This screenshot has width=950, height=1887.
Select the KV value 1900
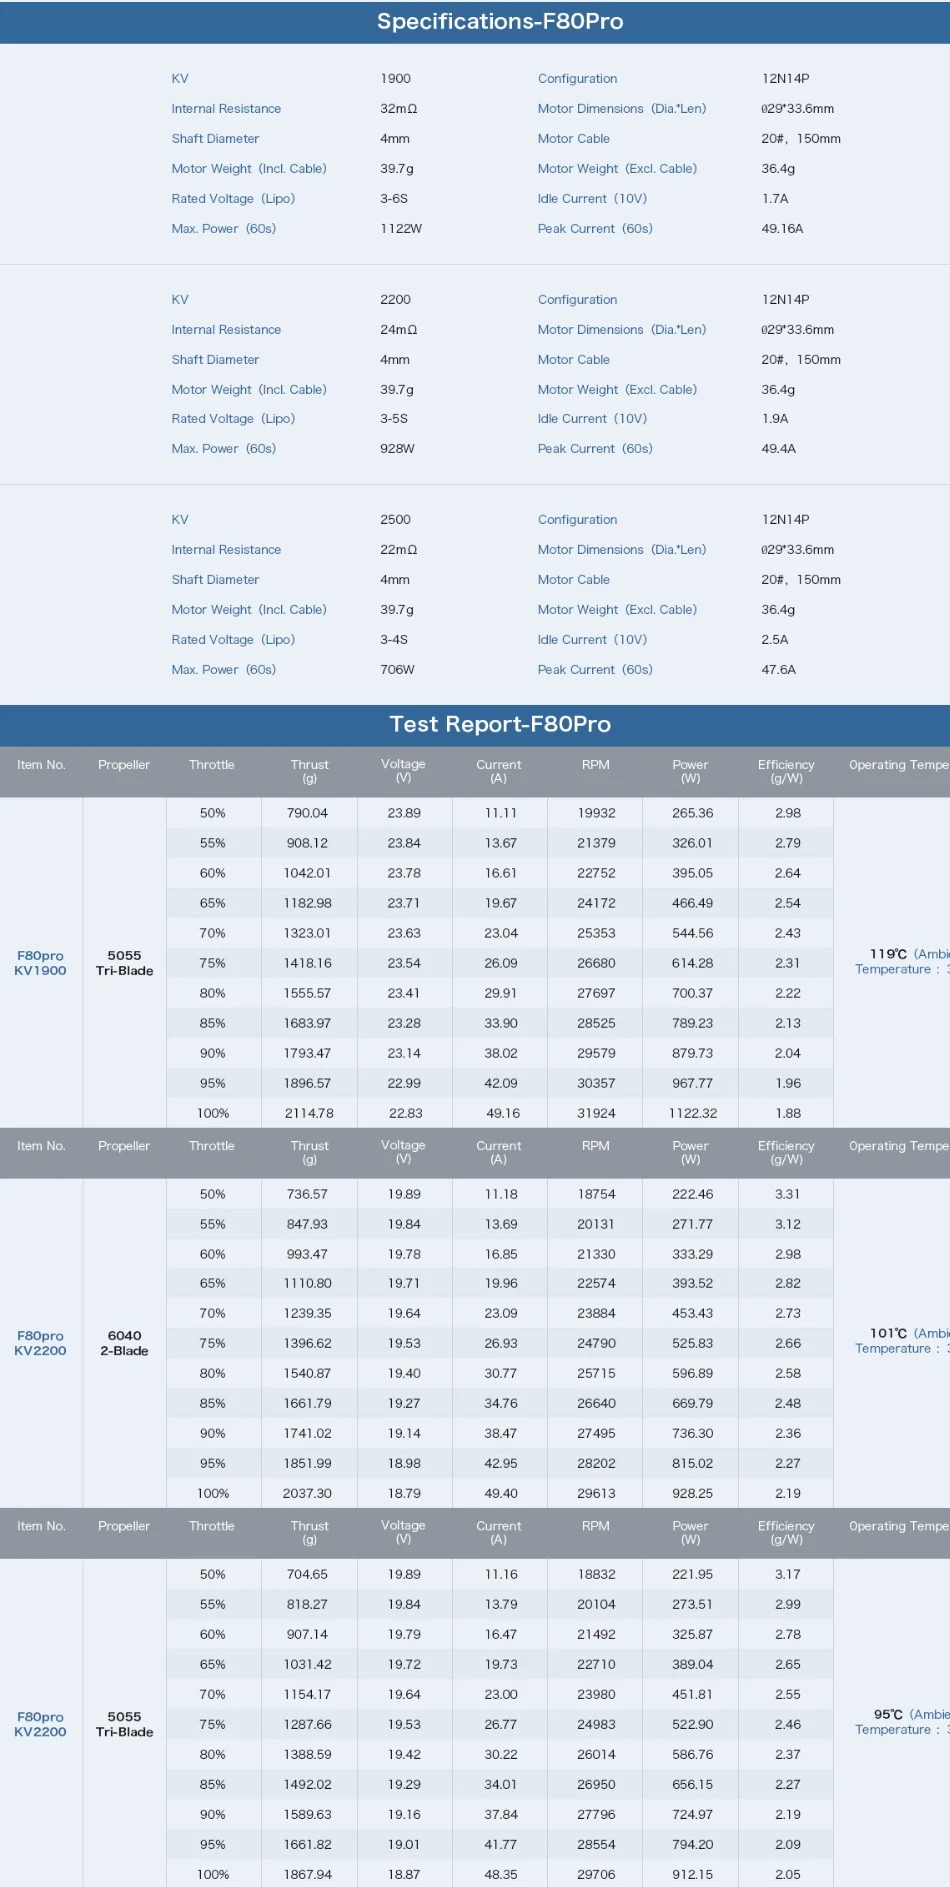tap(396, 79)
